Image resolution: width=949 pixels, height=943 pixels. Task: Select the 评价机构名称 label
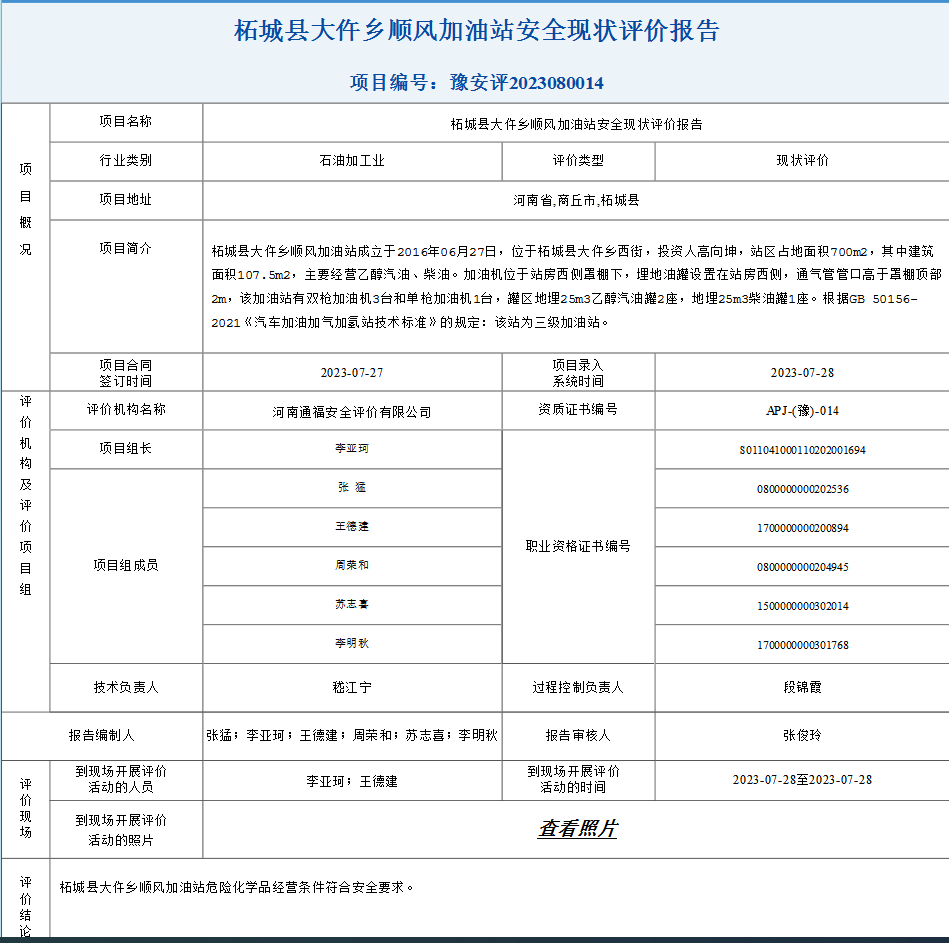[x=126, y=410]
